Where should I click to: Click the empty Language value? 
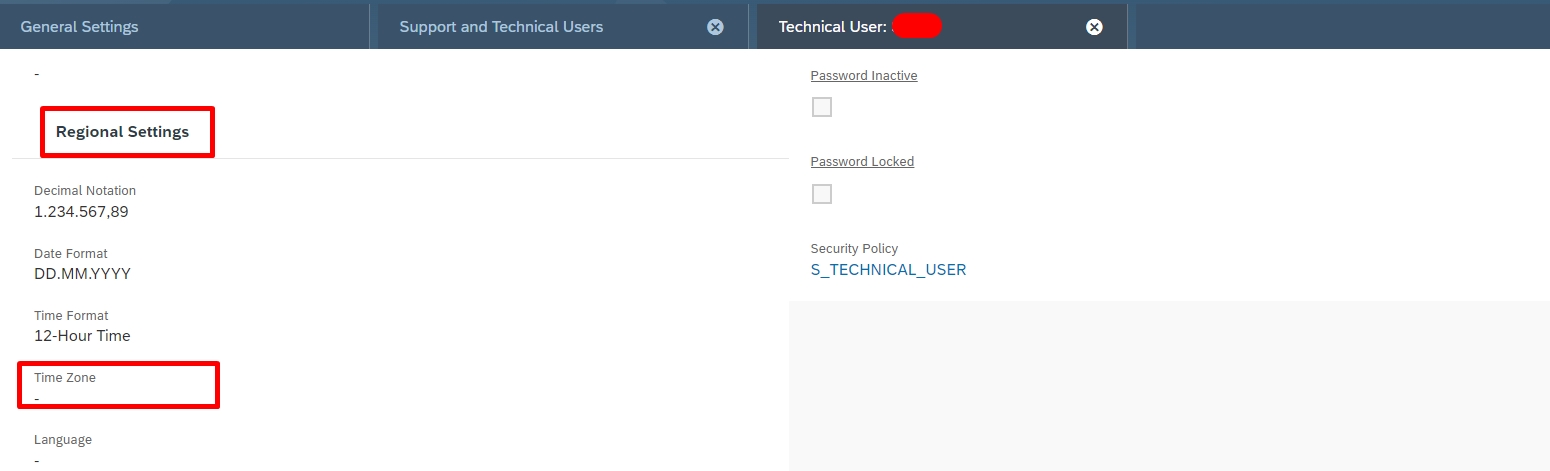(x=37, y=460)
